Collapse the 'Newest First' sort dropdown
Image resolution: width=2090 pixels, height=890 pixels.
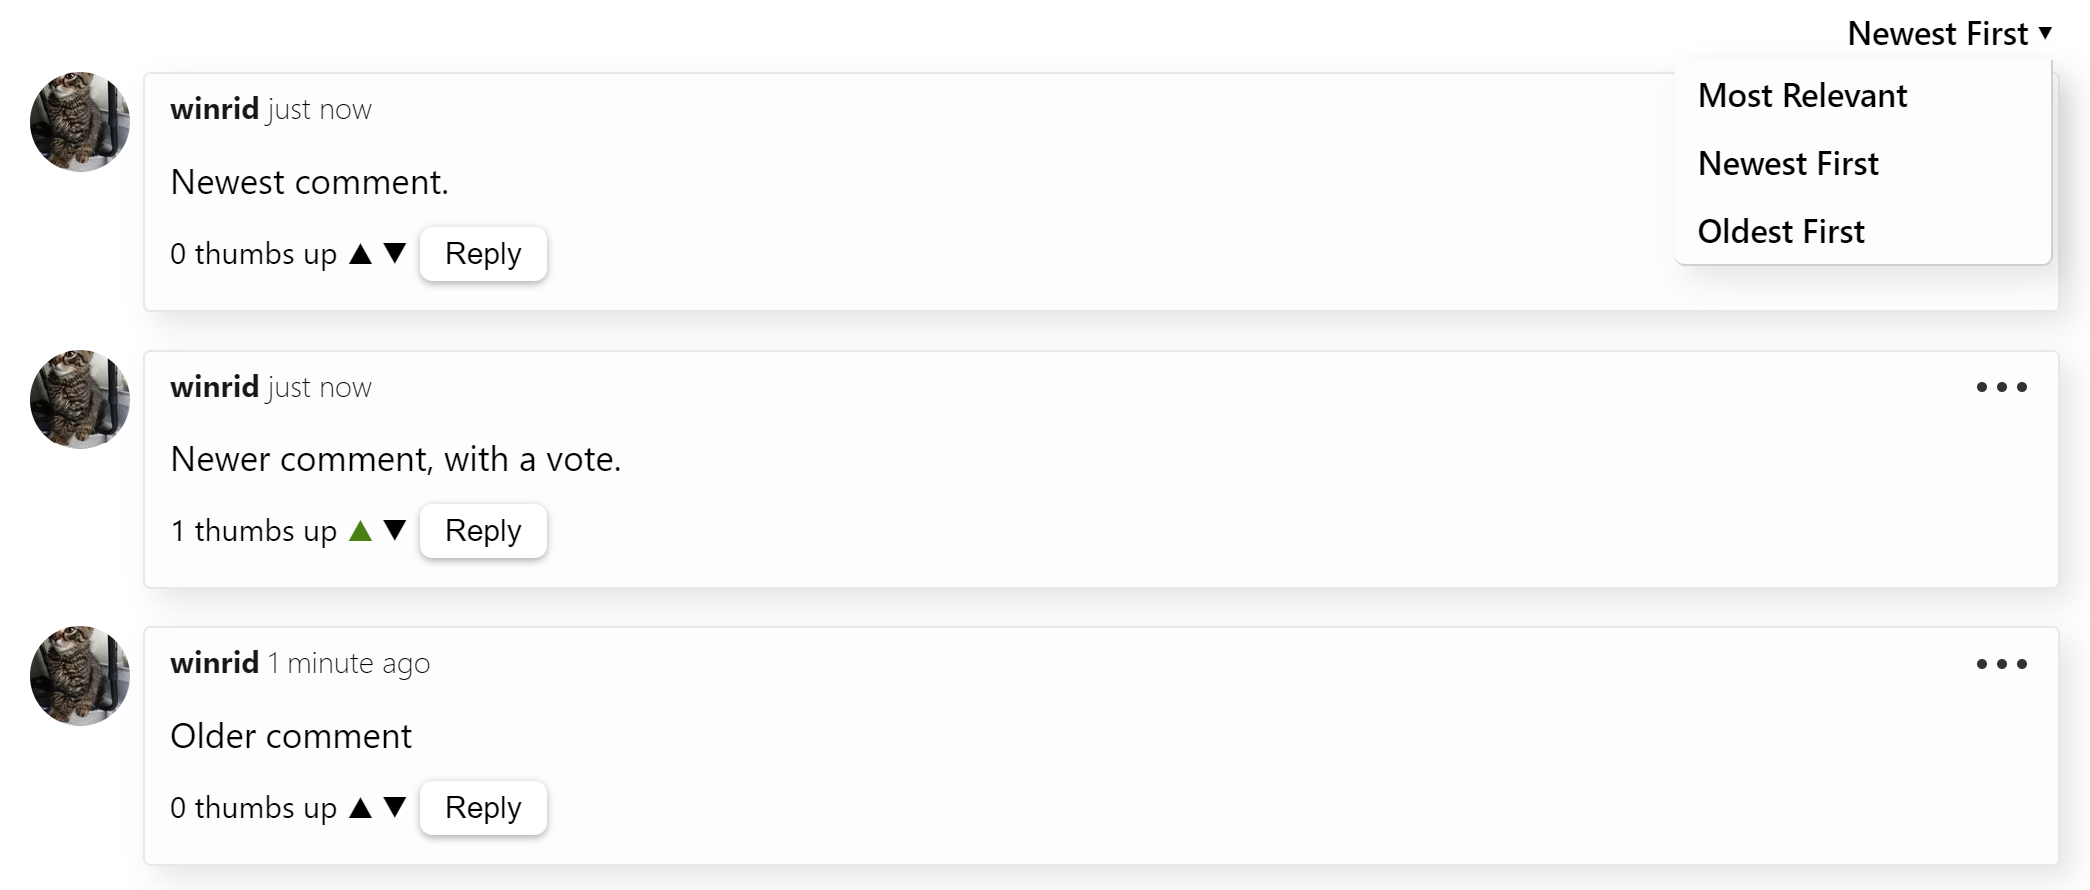tap(1949, 34)
